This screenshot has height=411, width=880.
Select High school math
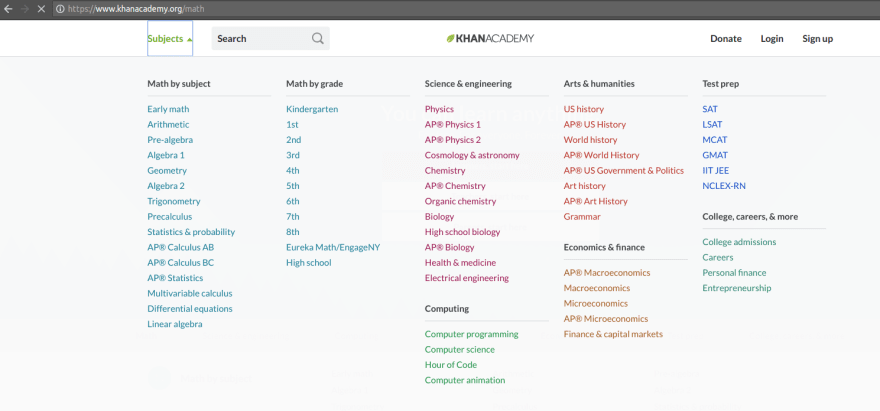(x=309, y=263)
